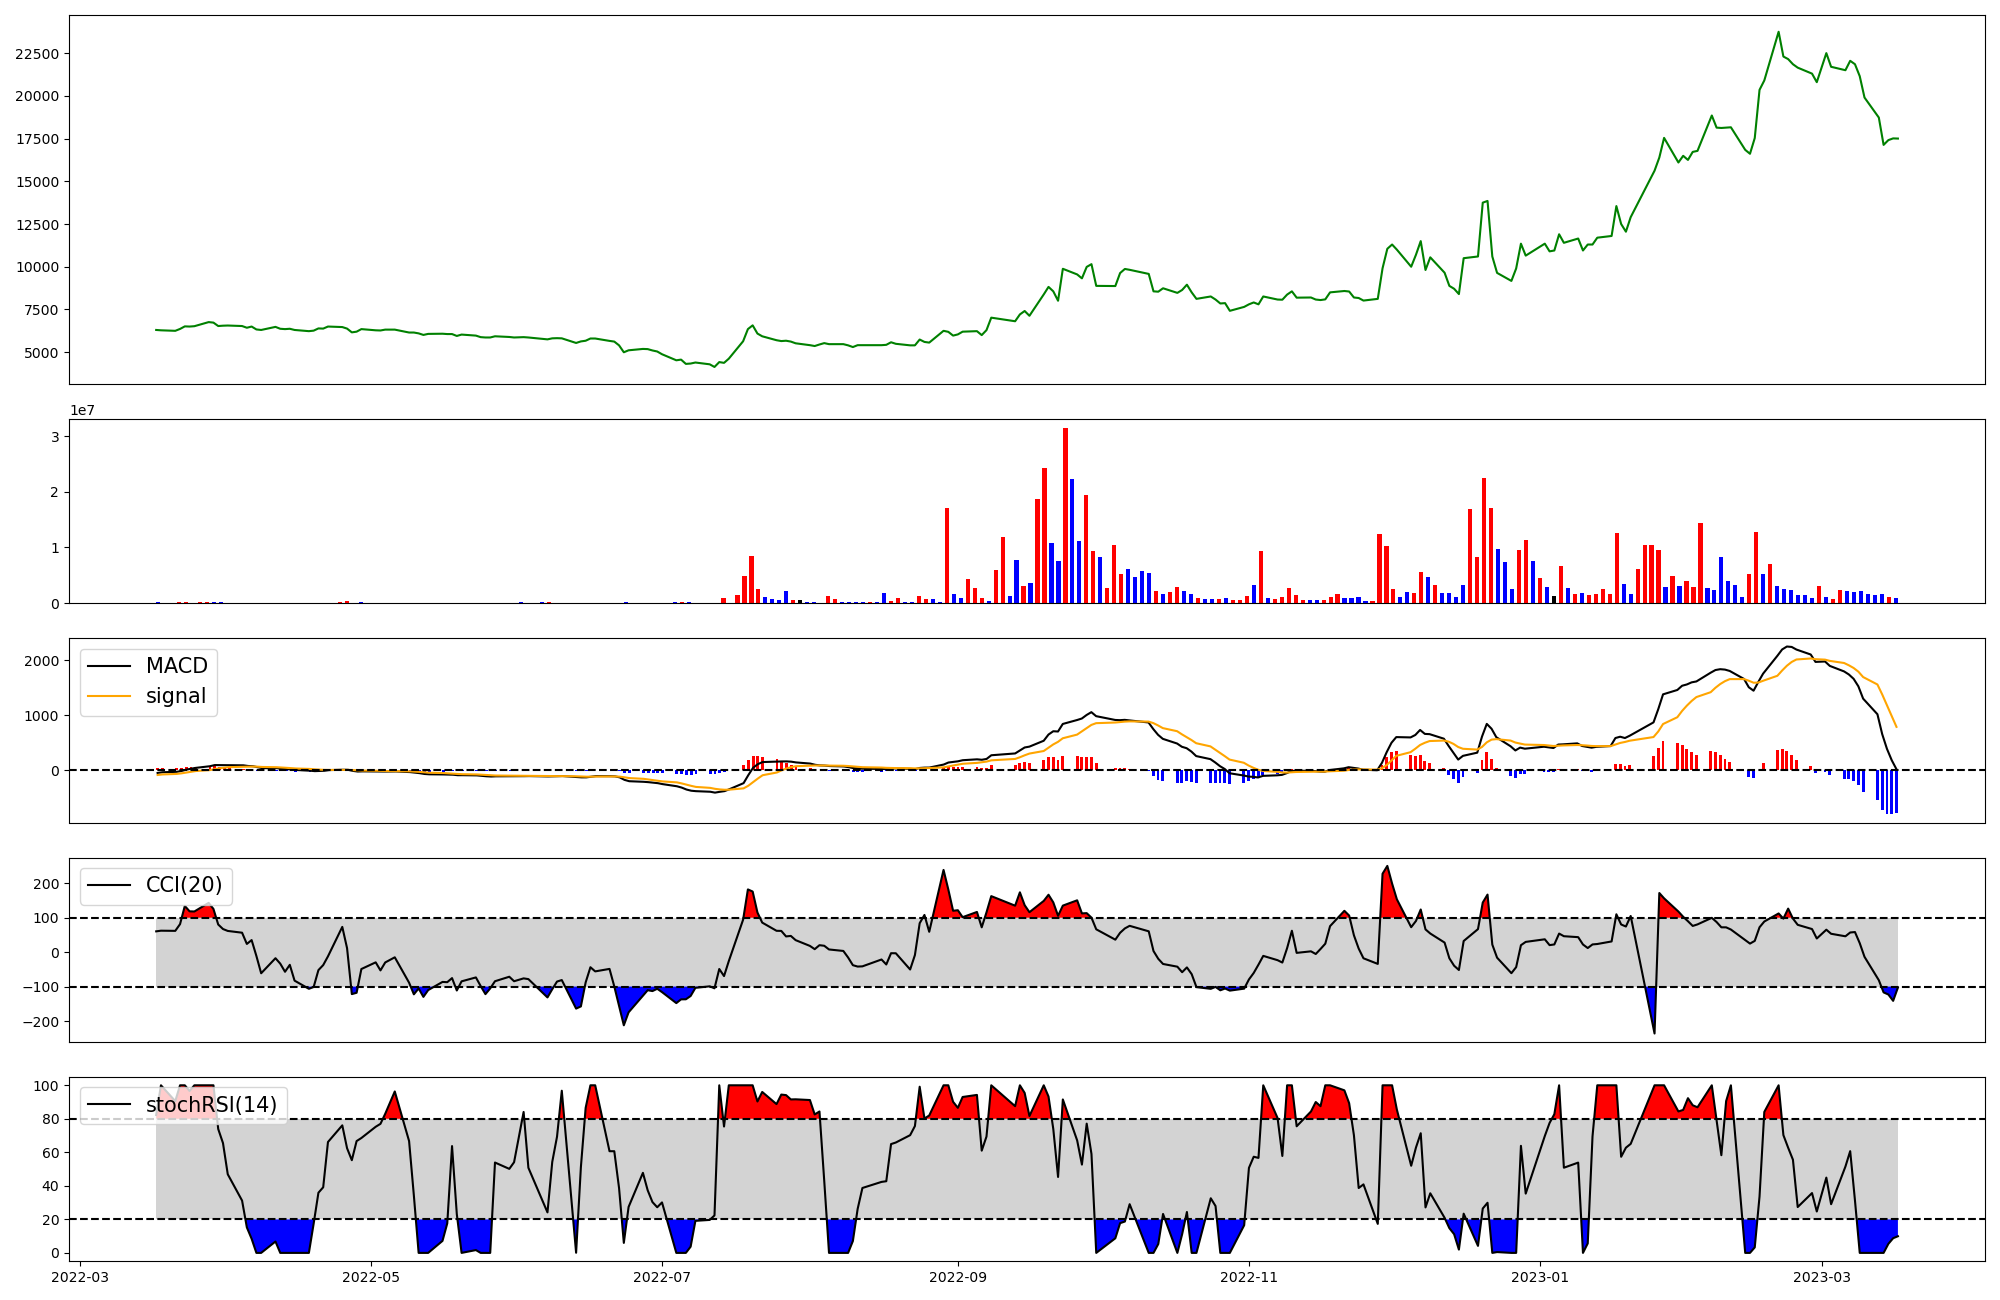Click the 2023-03 x-axis date label

coord(1822,1277)
